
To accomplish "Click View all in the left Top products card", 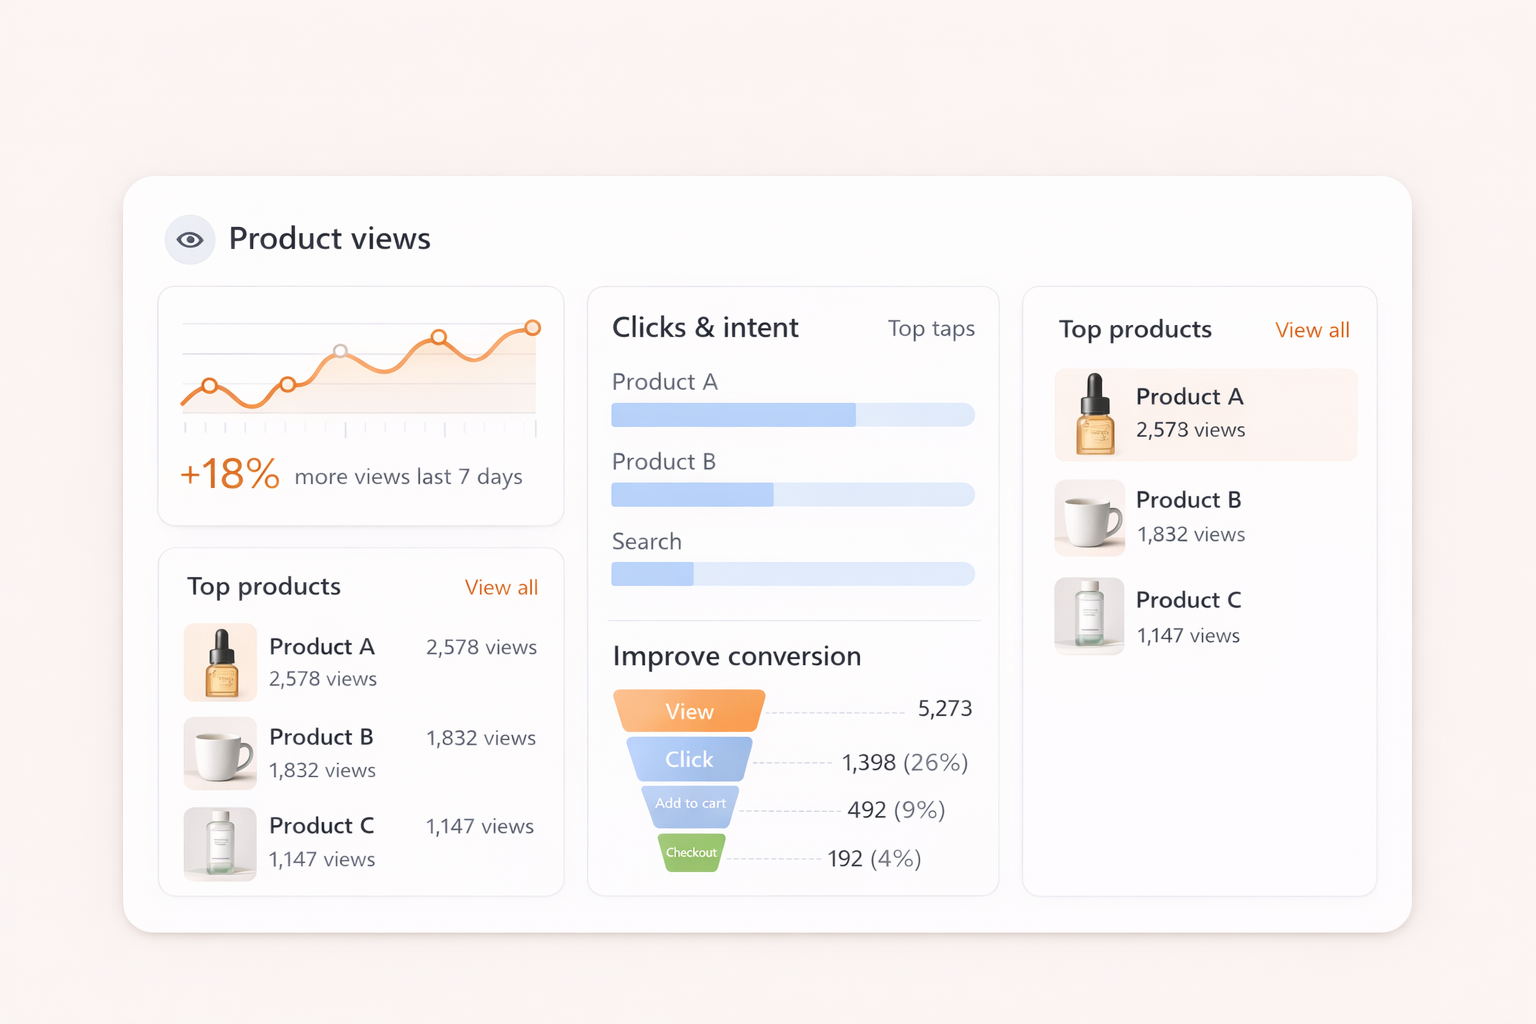I will click(501, 587).
